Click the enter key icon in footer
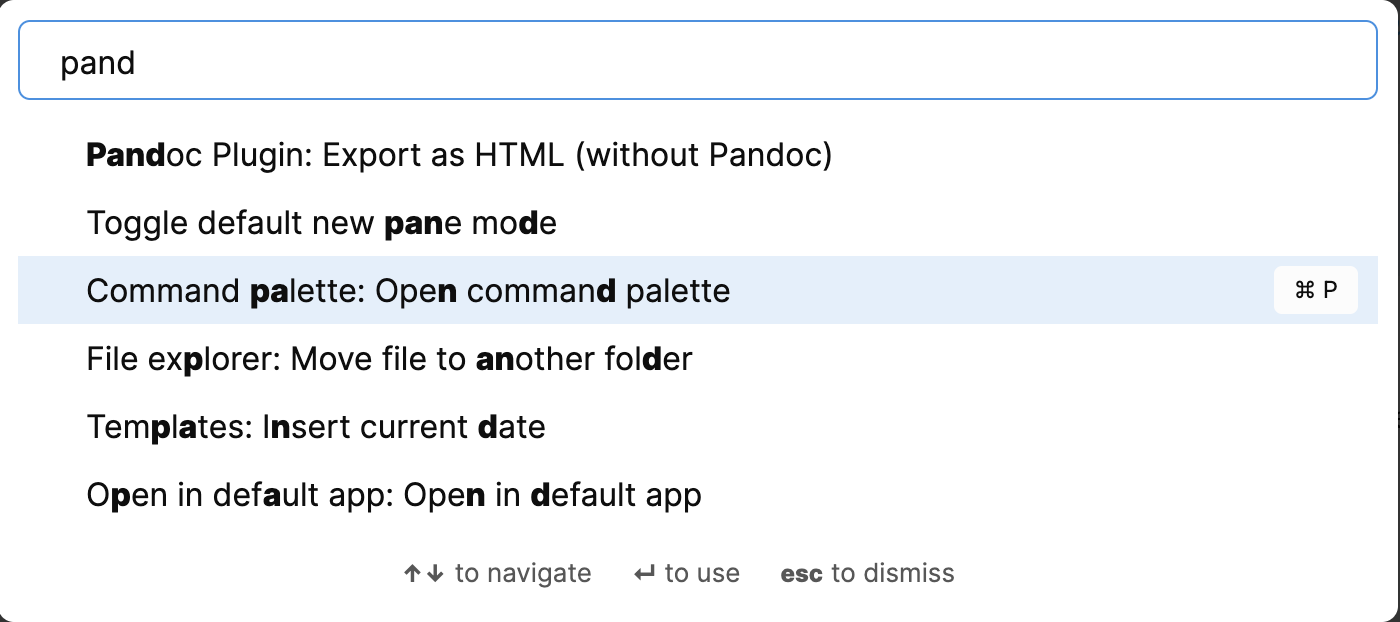This screenshot has height=622, width=1400. coord(645,574)
